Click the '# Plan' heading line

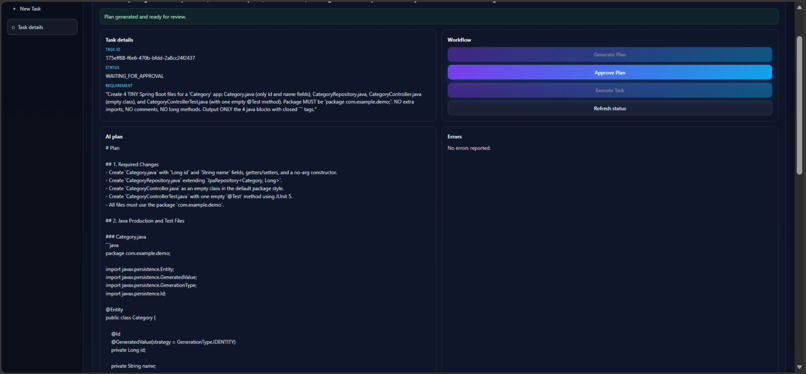pos(113,148)
